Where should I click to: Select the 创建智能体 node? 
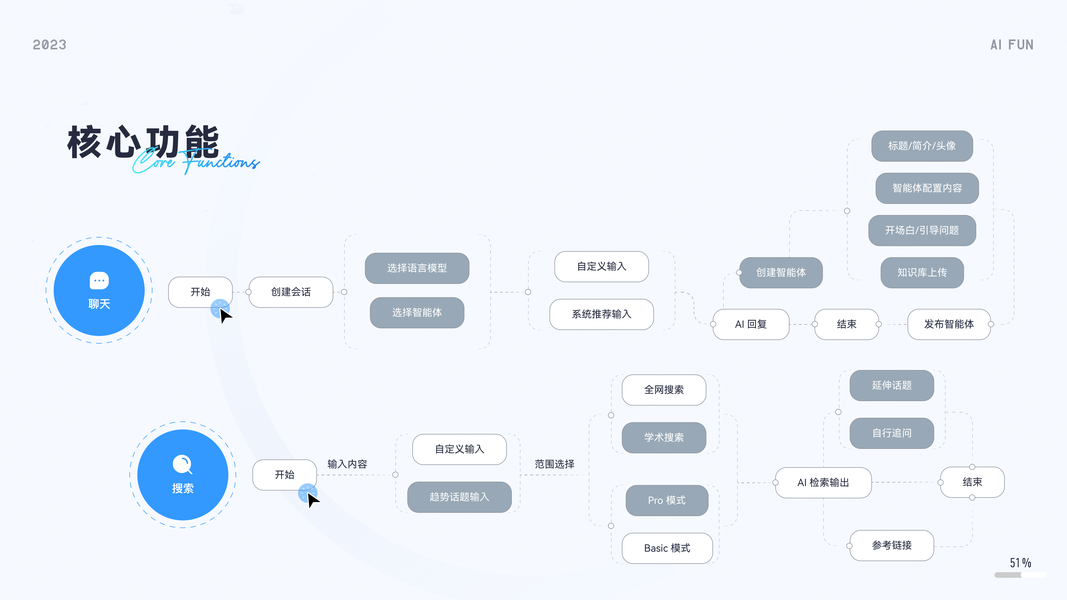point(781,272)
